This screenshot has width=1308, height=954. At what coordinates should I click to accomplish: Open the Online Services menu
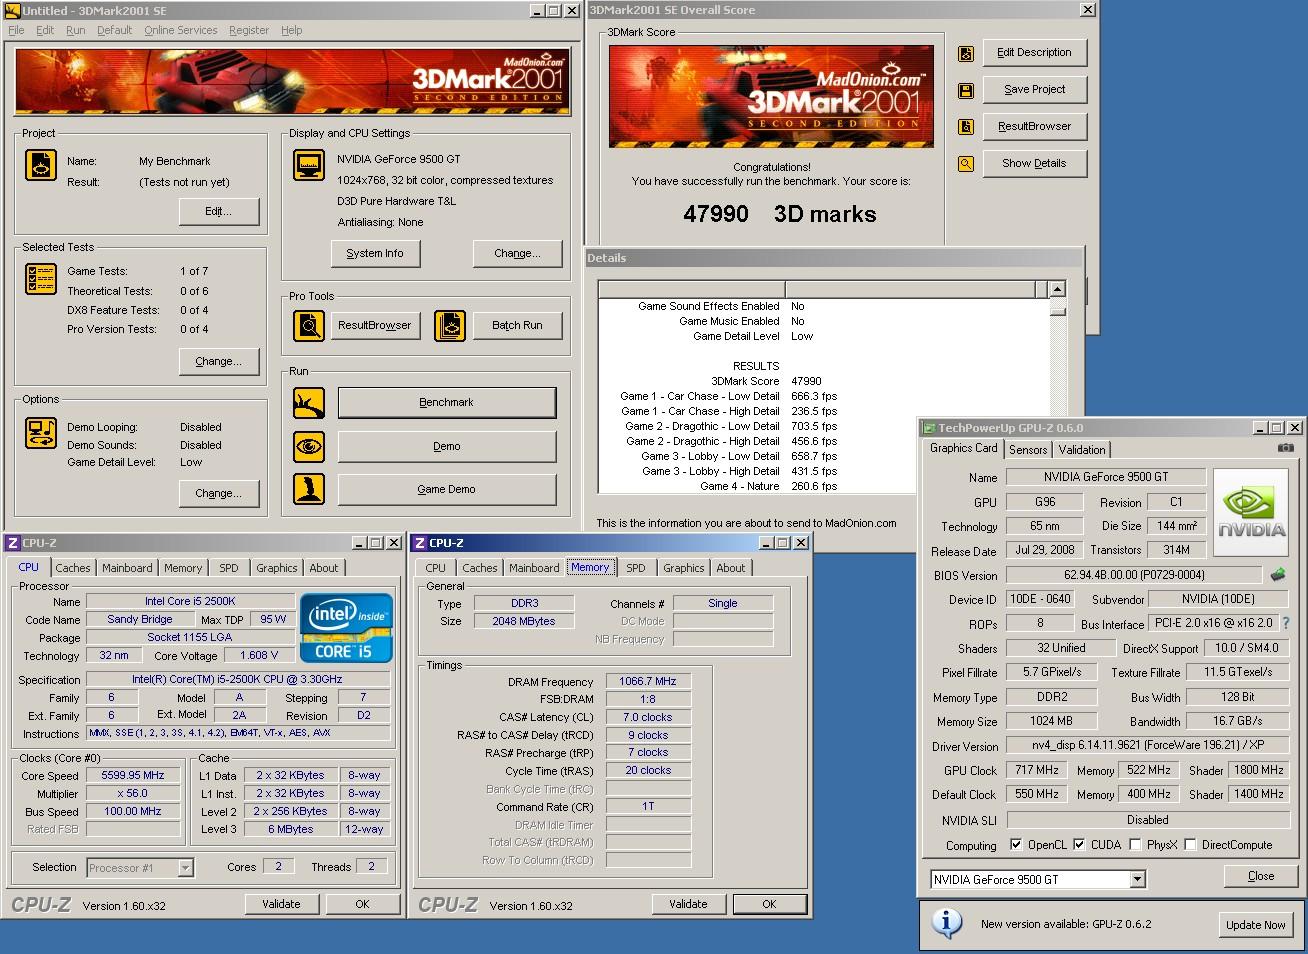click(x=180, y=30)
